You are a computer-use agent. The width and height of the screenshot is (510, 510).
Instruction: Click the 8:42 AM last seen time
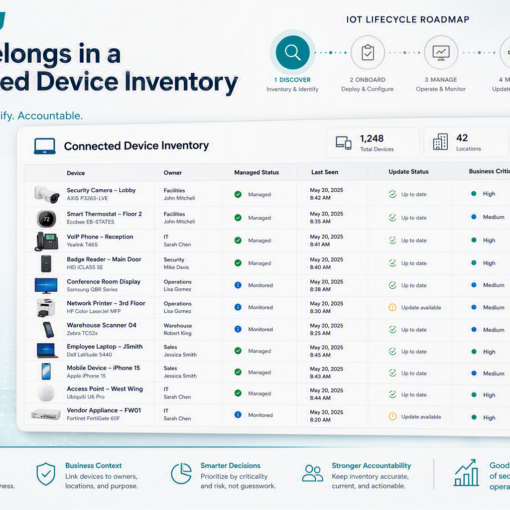tap(320, 198)
